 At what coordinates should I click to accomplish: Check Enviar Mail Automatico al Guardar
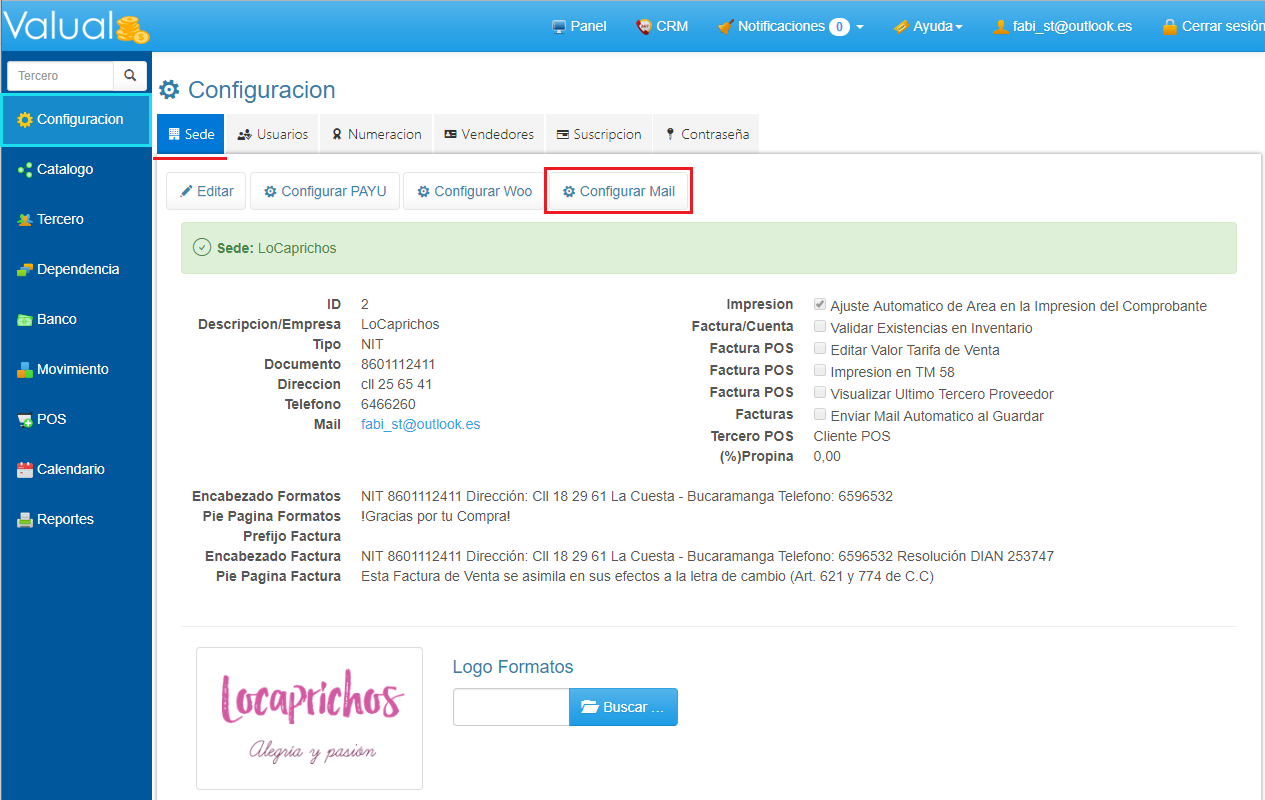point(820,415)
